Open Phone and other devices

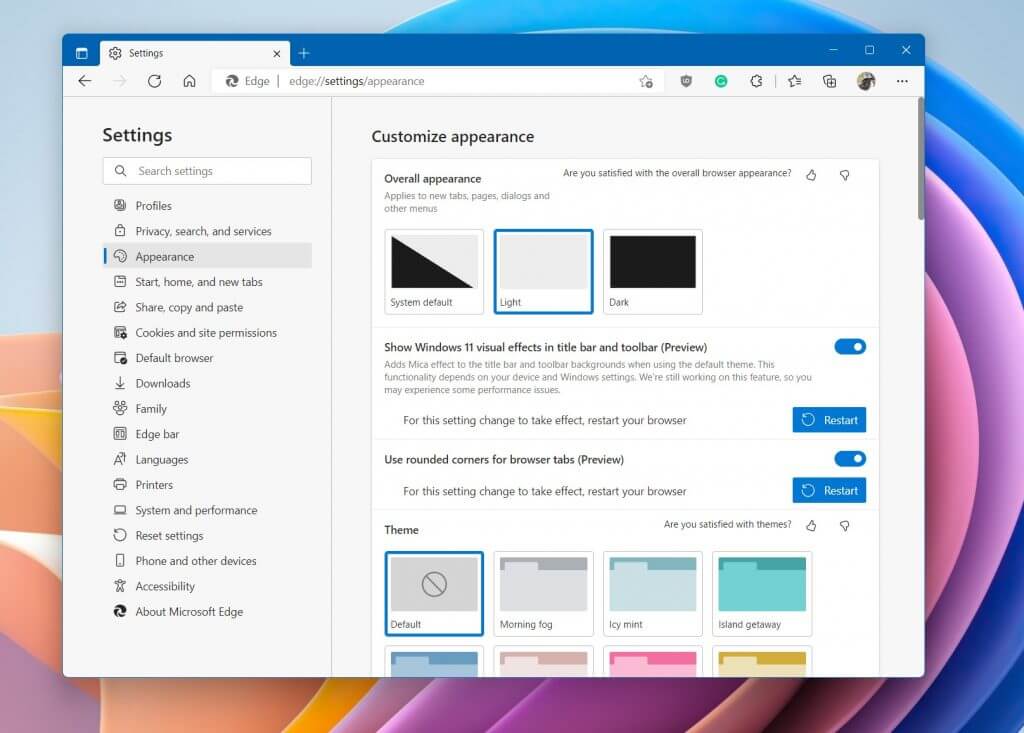coord(208,561)
